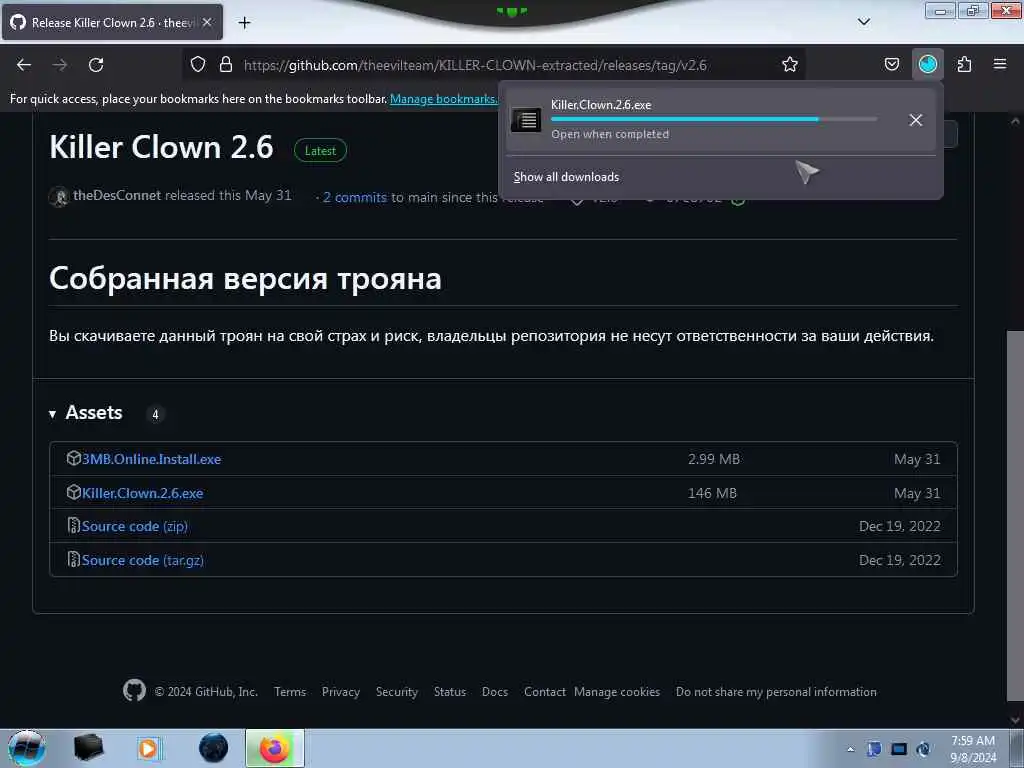Image resolution: width=1024 pixels, height=768 pixels.
Task: Show hidden system tray icons arrow
Action: [x=850, y=749]
